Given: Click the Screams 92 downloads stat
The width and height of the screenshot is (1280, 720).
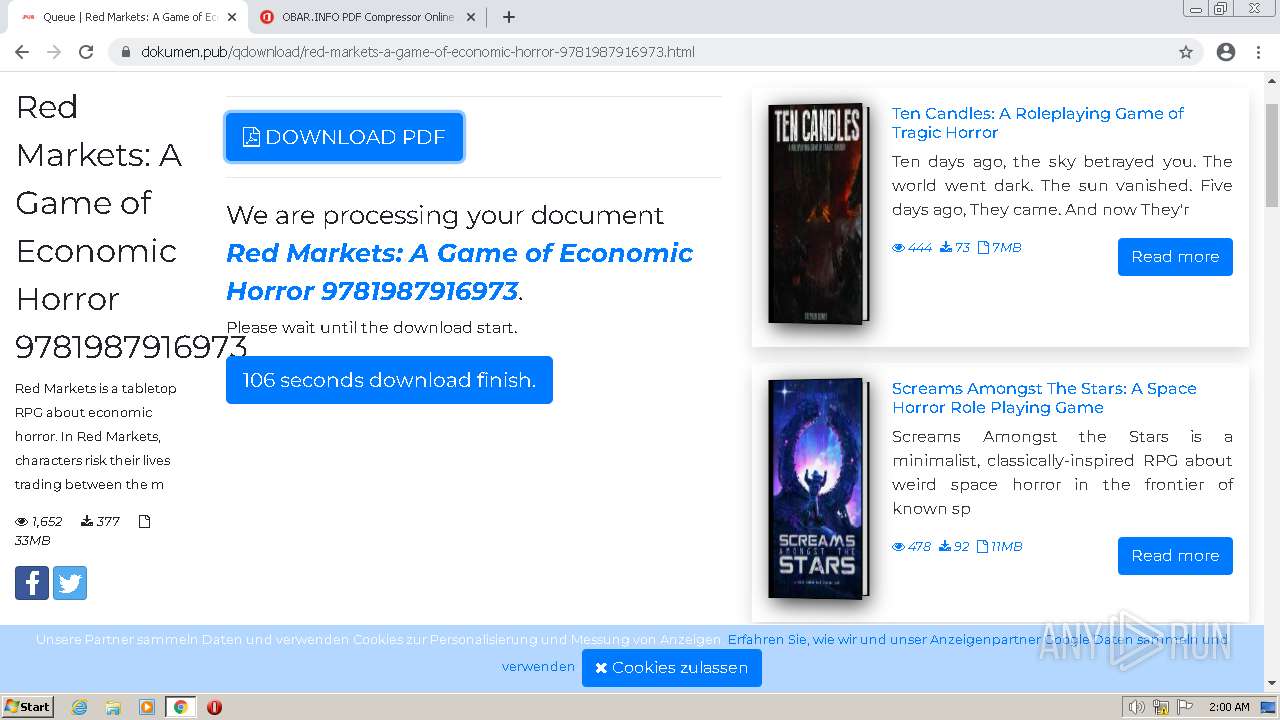Looking at the screenshot, I should [954, 546].
